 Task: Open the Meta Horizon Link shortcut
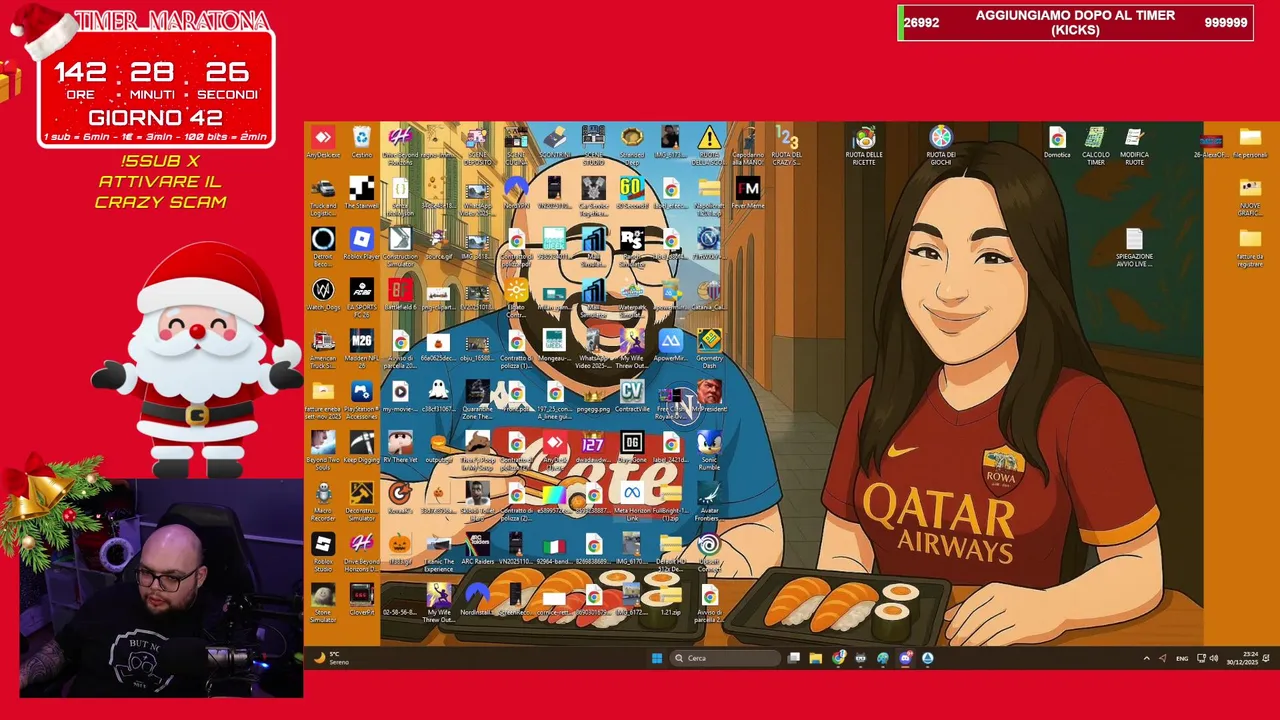[631, 502]
